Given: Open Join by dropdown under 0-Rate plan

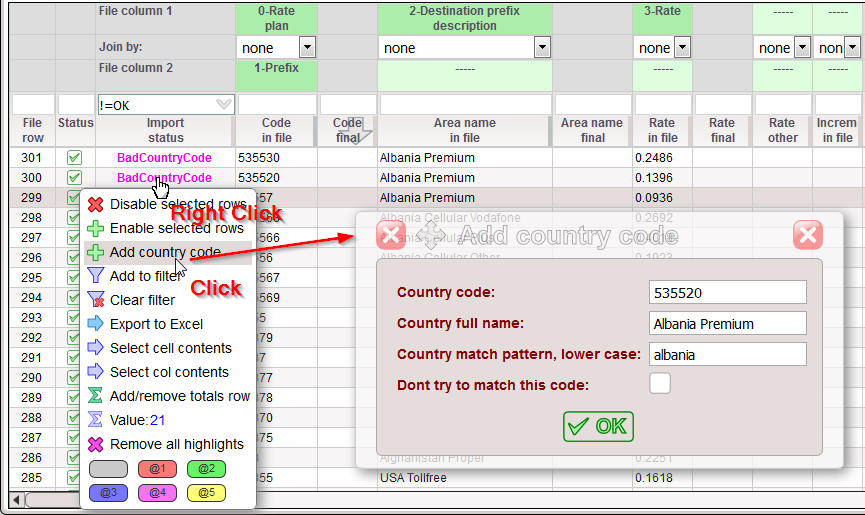Looking at the screenshot, I should coord(307,47).
